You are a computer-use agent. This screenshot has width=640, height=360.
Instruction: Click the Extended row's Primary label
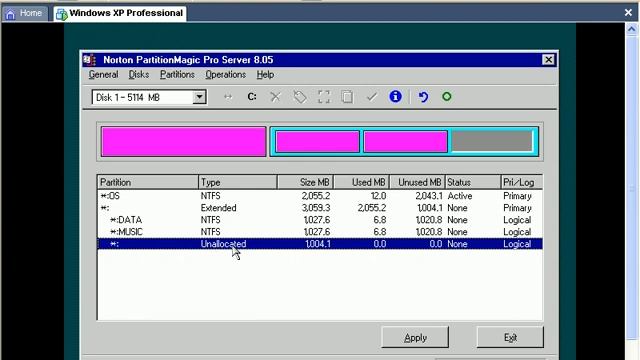[x=517, y=208]
